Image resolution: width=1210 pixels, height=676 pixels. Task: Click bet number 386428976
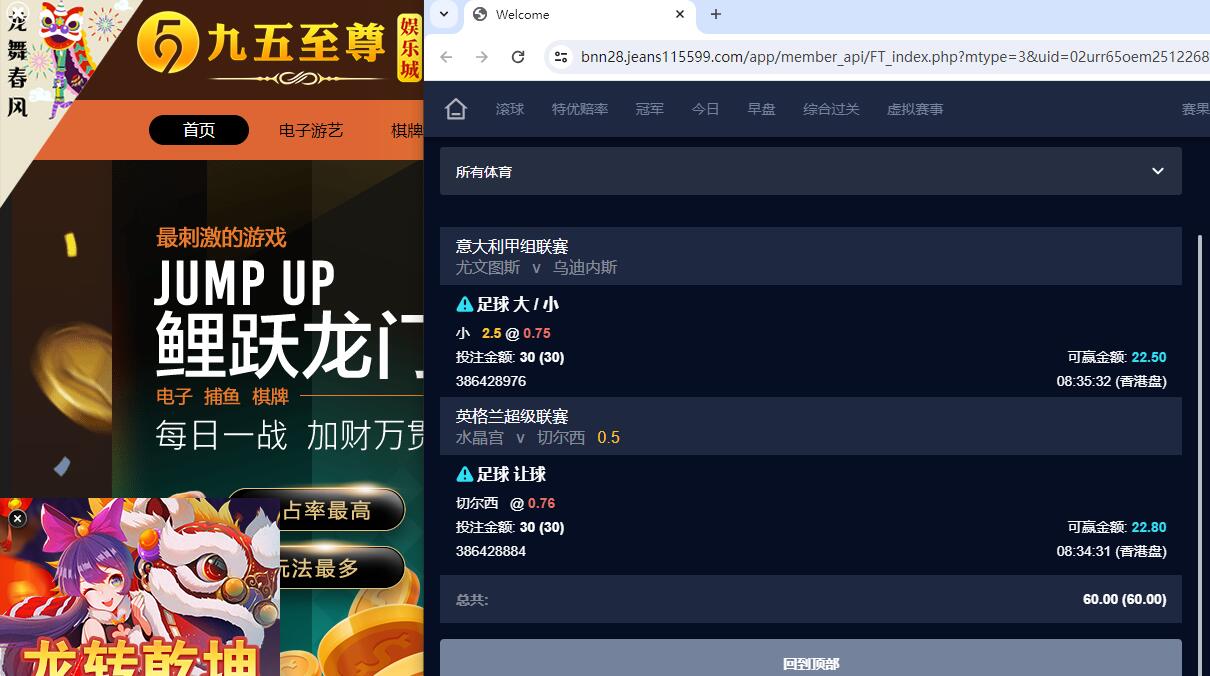click(491, 381)
